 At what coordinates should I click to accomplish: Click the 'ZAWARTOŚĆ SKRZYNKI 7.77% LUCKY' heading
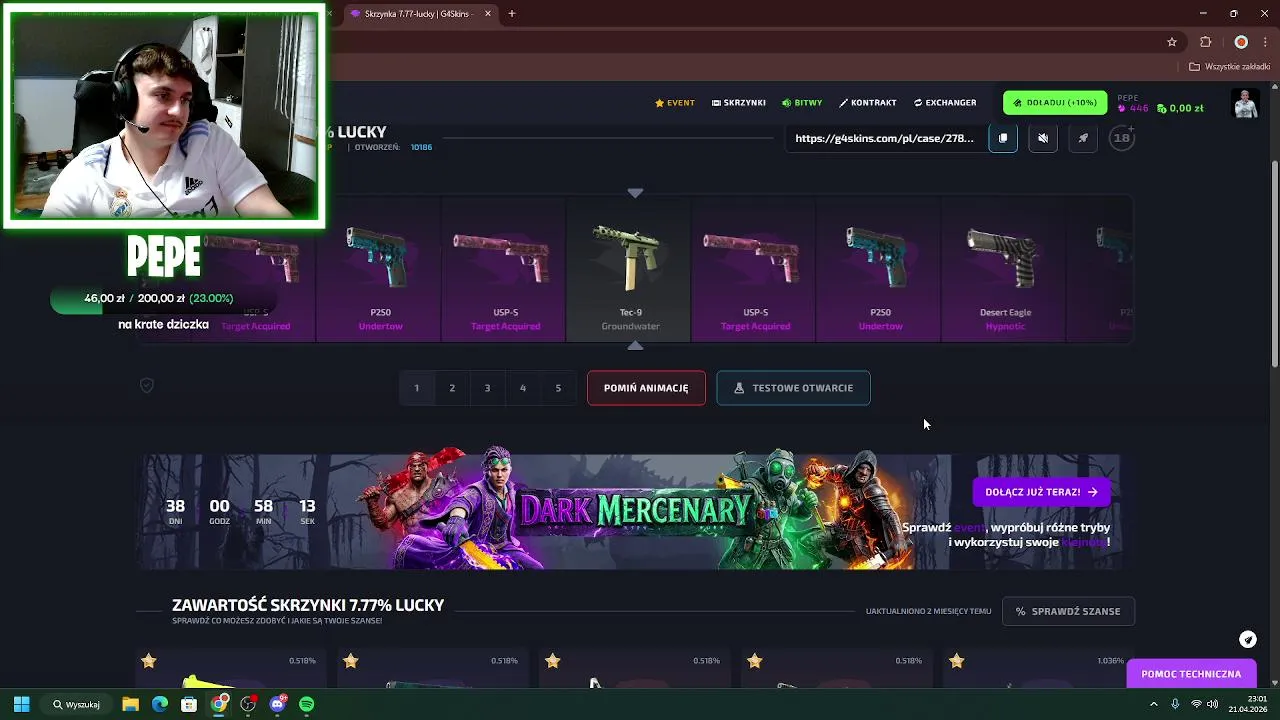pyautogui.click(x=308, y=605)
